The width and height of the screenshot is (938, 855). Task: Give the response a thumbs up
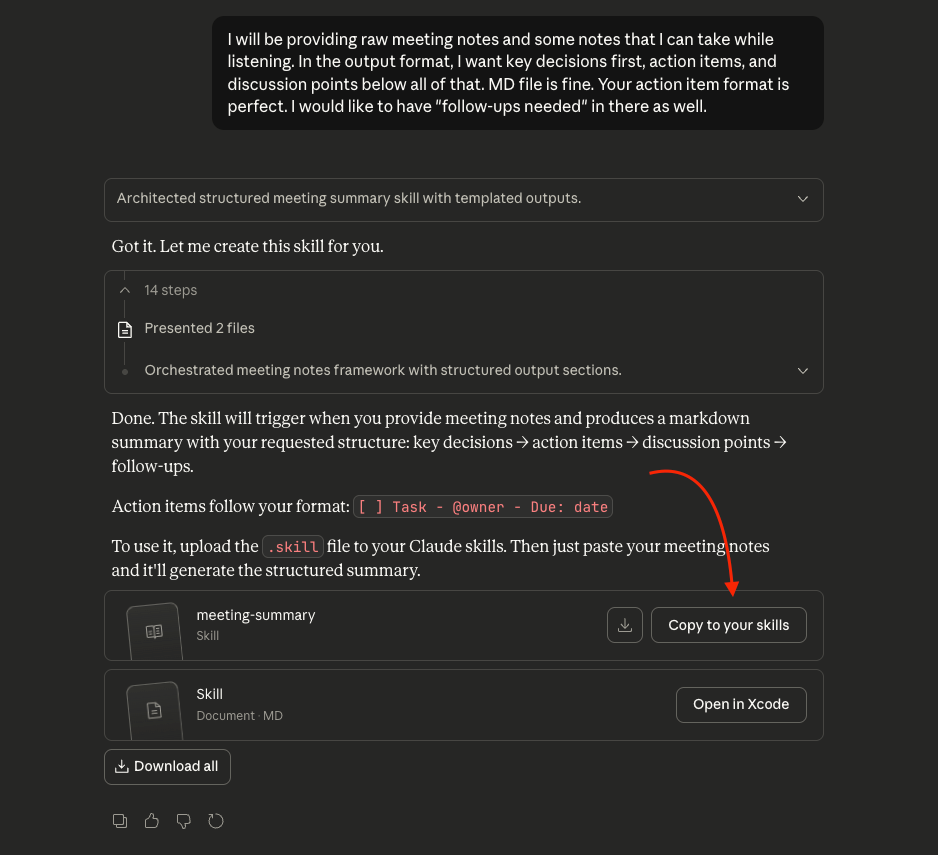point(152,821)
